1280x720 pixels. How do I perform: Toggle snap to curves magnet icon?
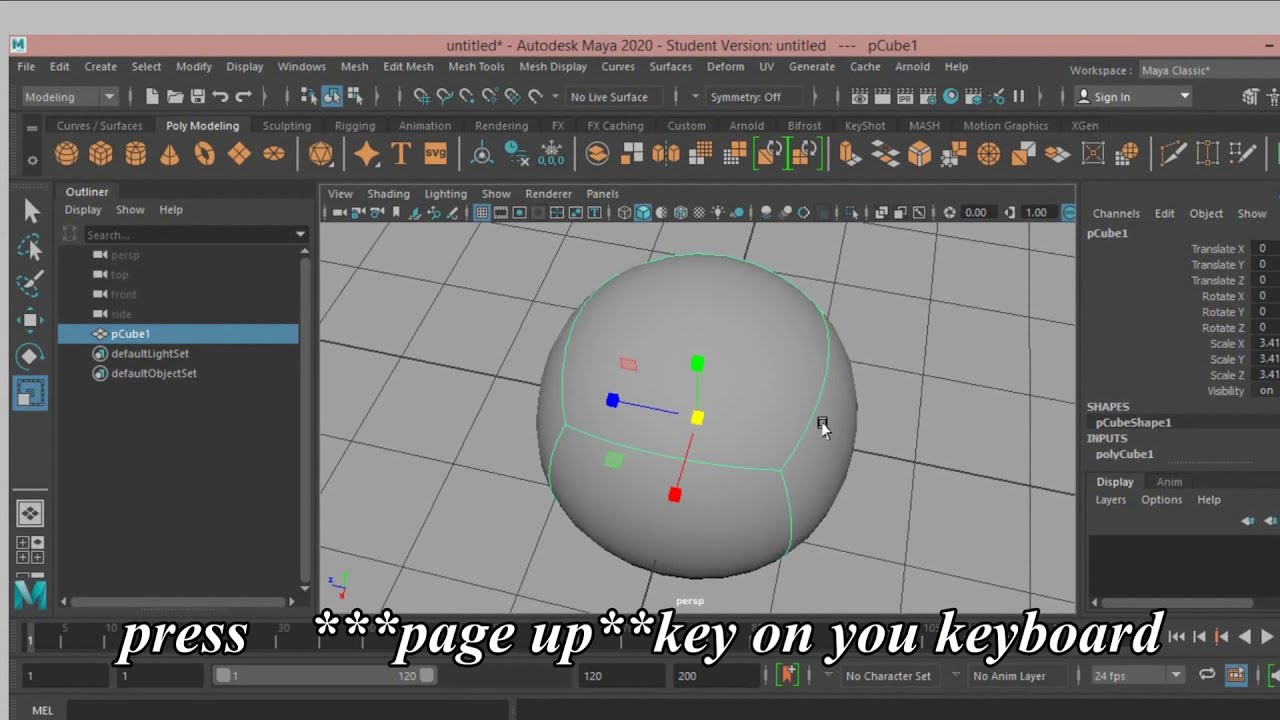pos(444,97)
